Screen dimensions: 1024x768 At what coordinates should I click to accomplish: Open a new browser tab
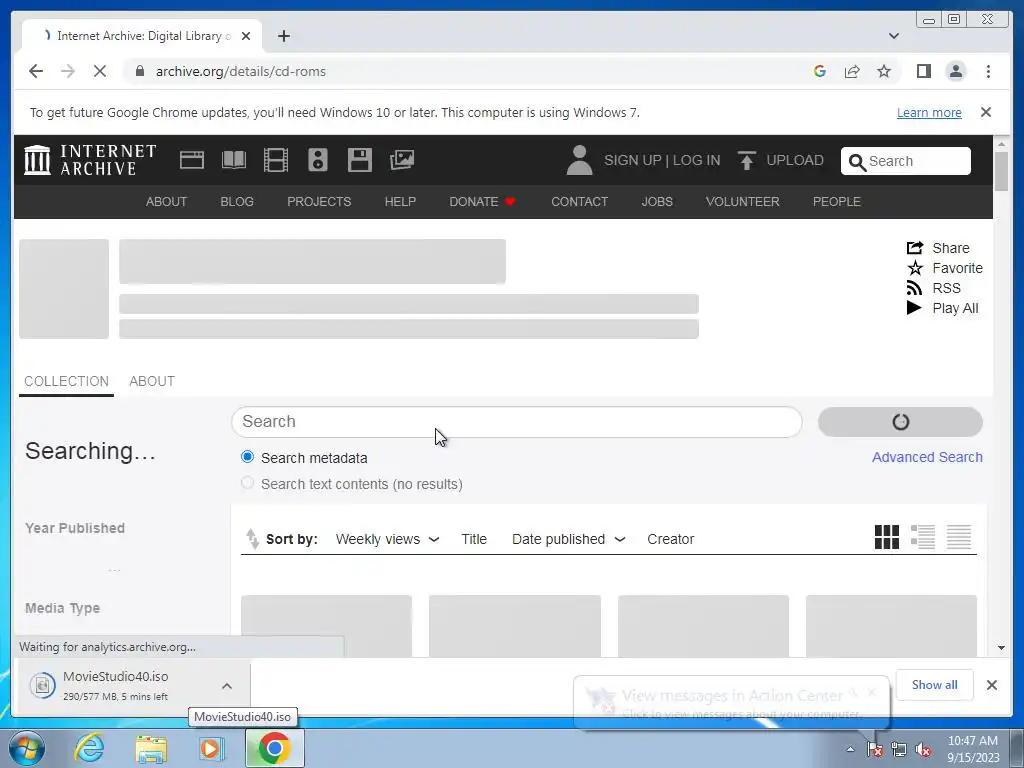point(283,36)
